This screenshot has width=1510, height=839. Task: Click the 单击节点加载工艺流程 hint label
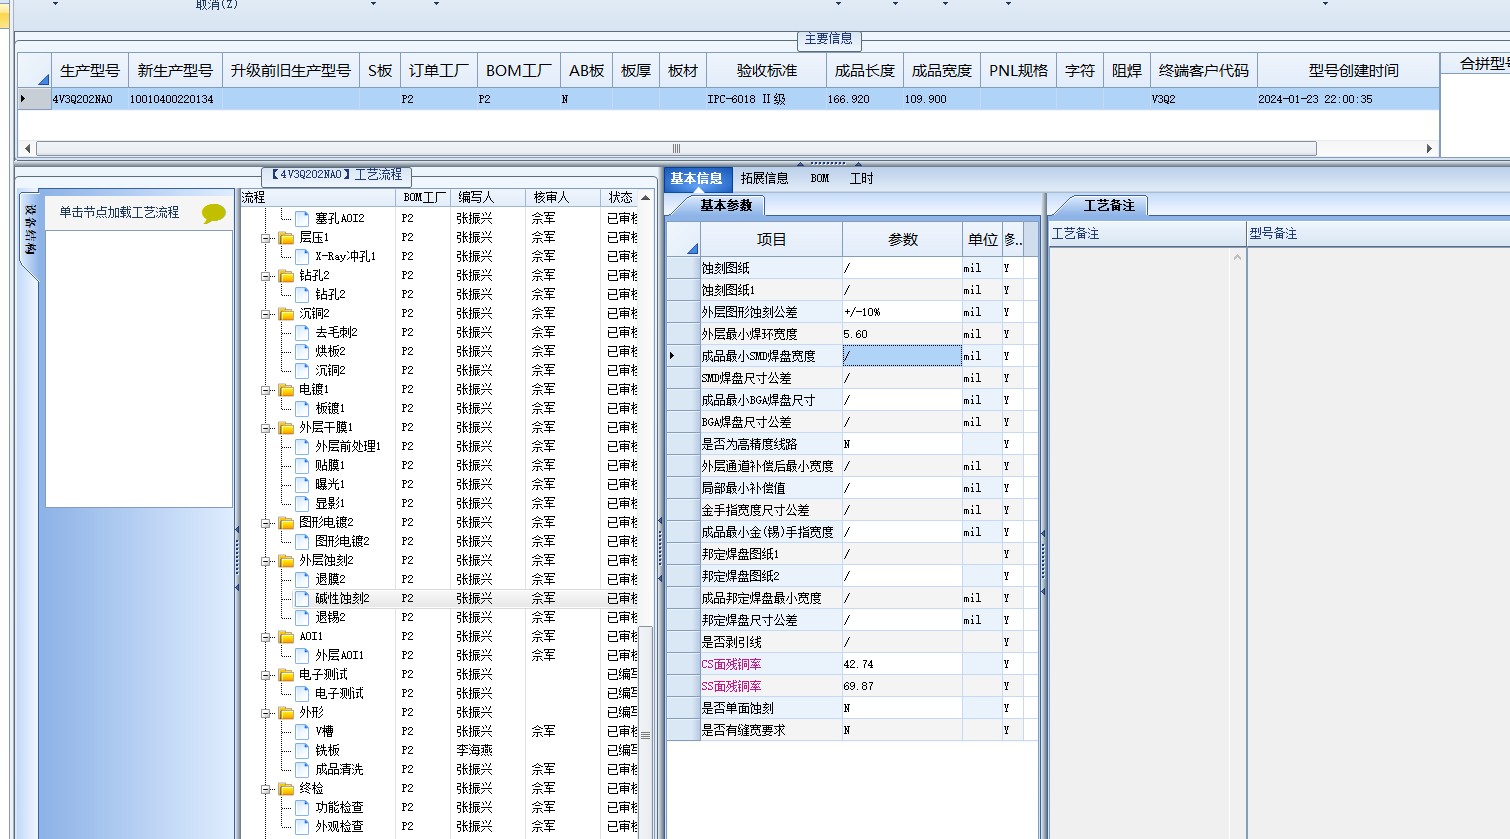pyautogui.click(x=119, y=212)
